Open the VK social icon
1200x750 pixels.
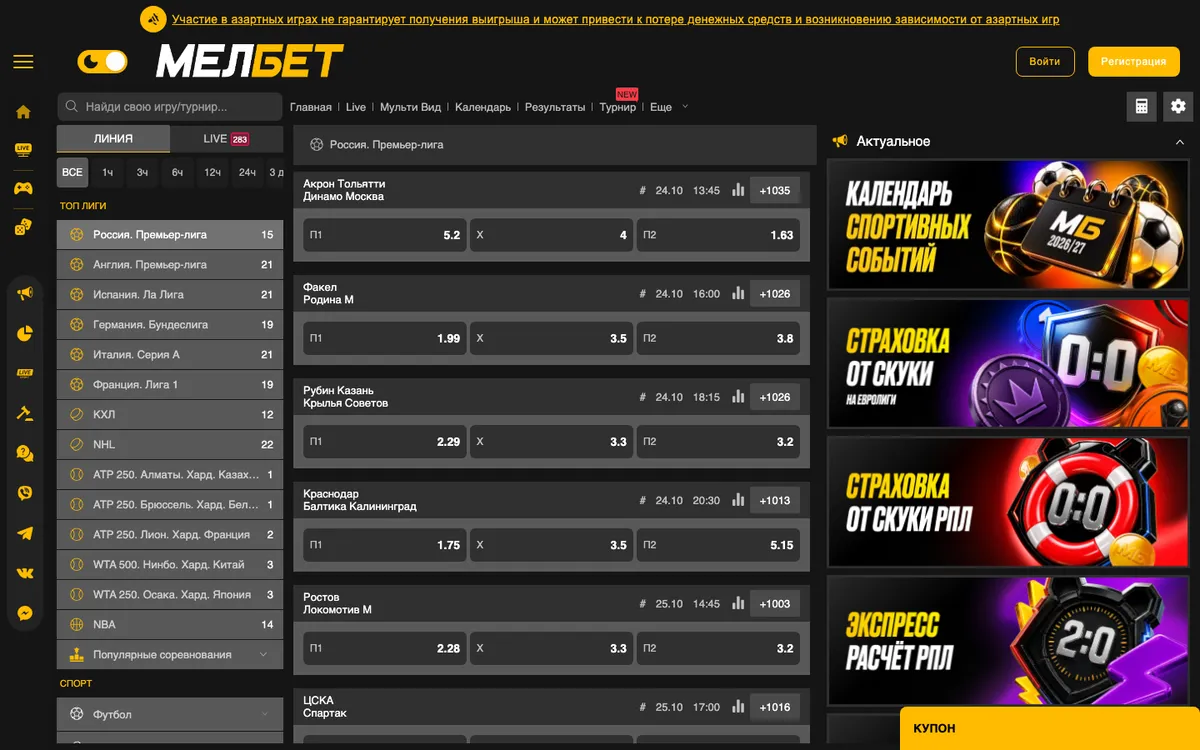[25, 574]
